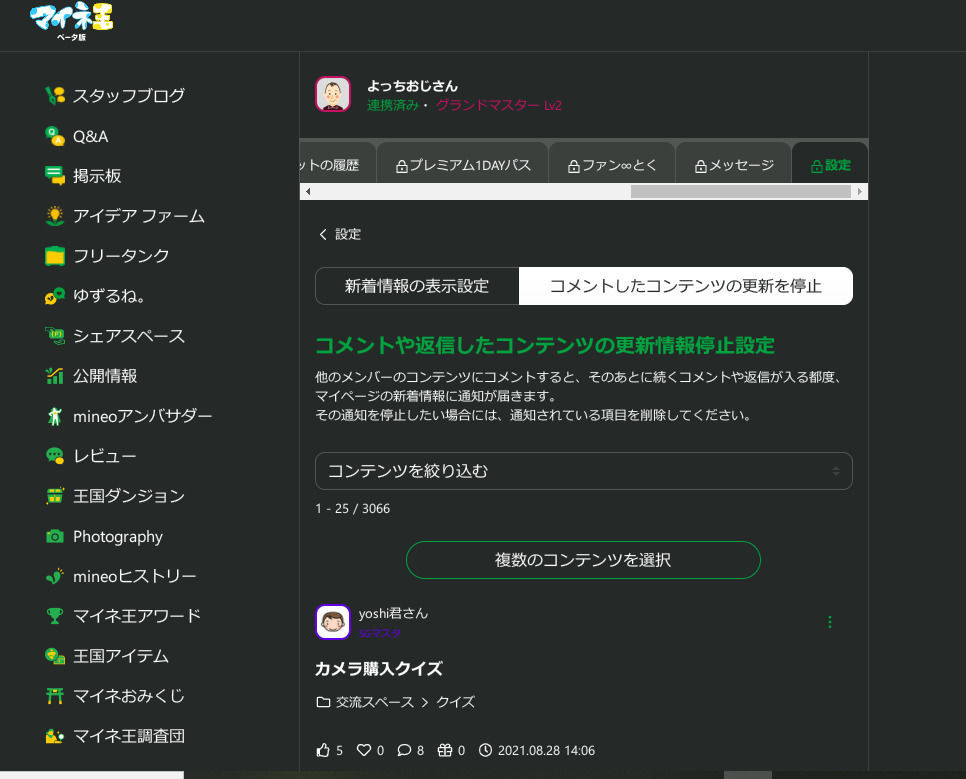This screenshot has height=779, width=966.
Task: Open the three-dot menu on yoshi君さん post
Action: click(829, 622)
